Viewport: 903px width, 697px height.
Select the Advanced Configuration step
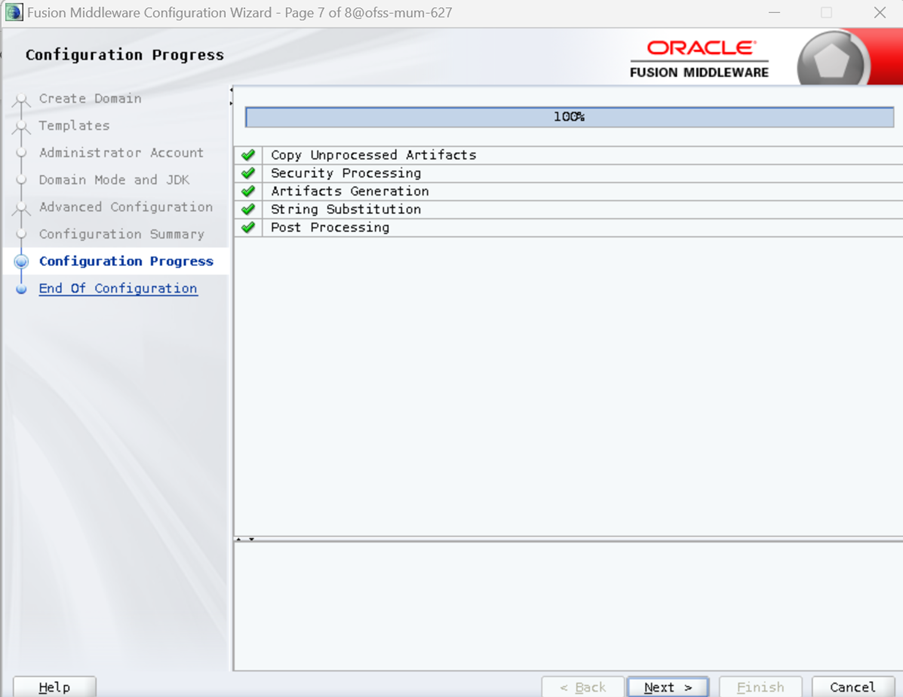[x=126, y=207]
